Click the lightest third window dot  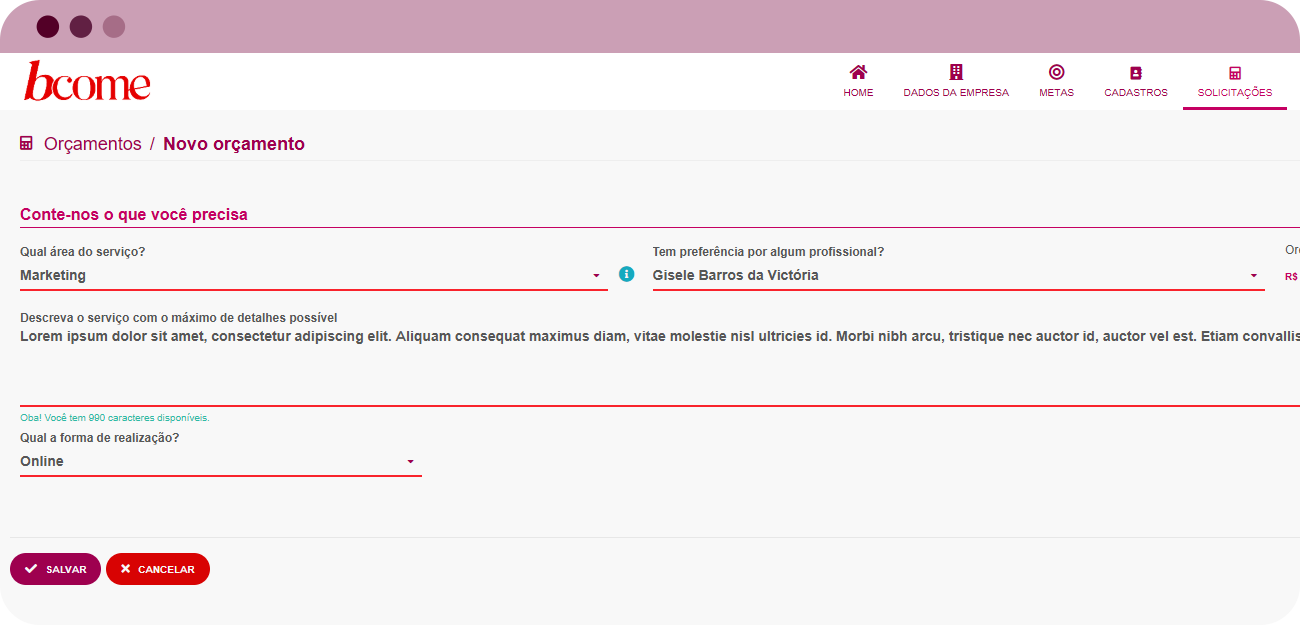click(114, 27)
